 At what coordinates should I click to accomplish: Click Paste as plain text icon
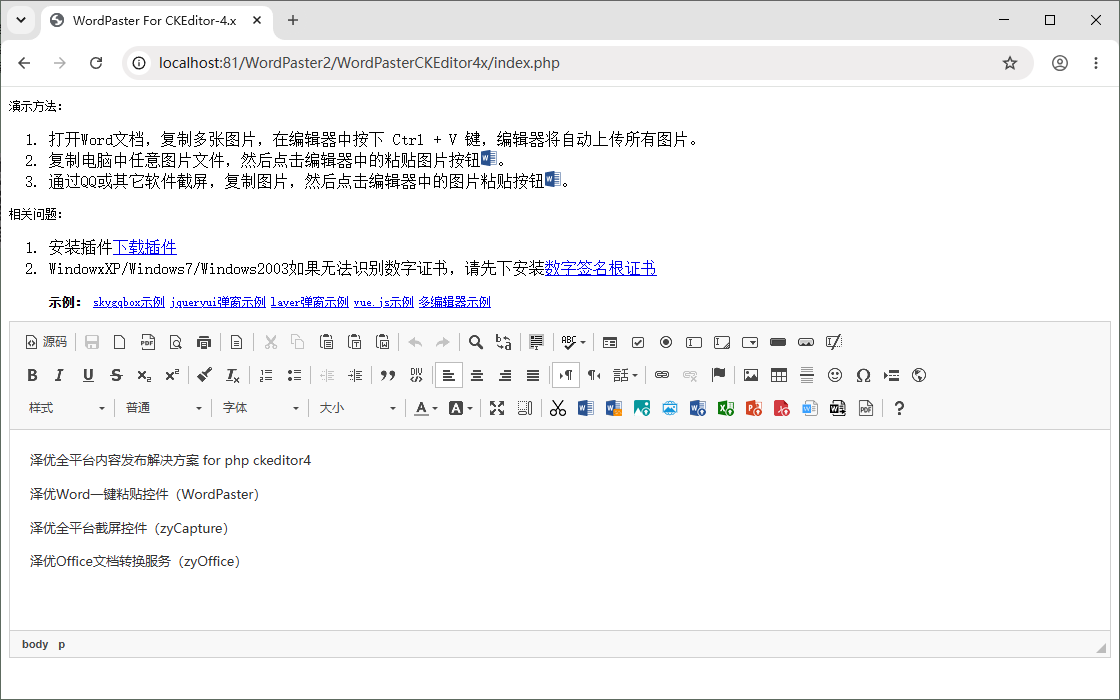pyautogui.click(x=354, y=342)
